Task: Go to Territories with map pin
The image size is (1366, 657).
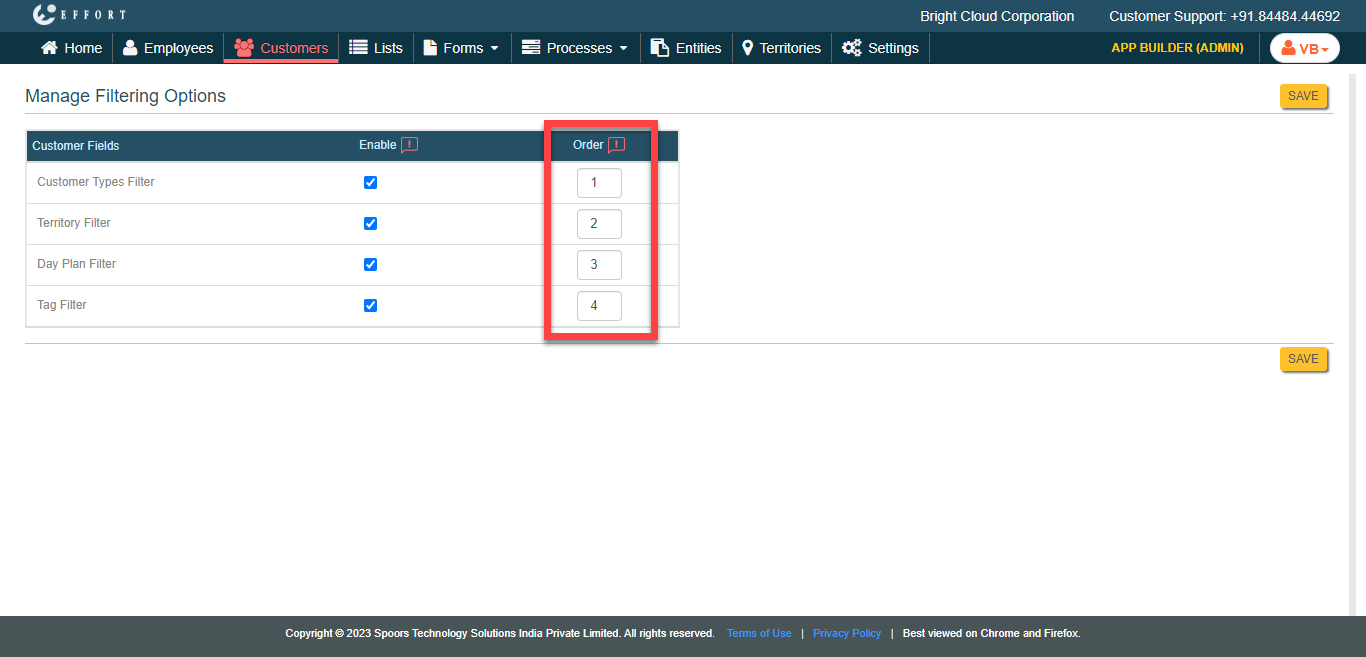Action: (781, 48)
